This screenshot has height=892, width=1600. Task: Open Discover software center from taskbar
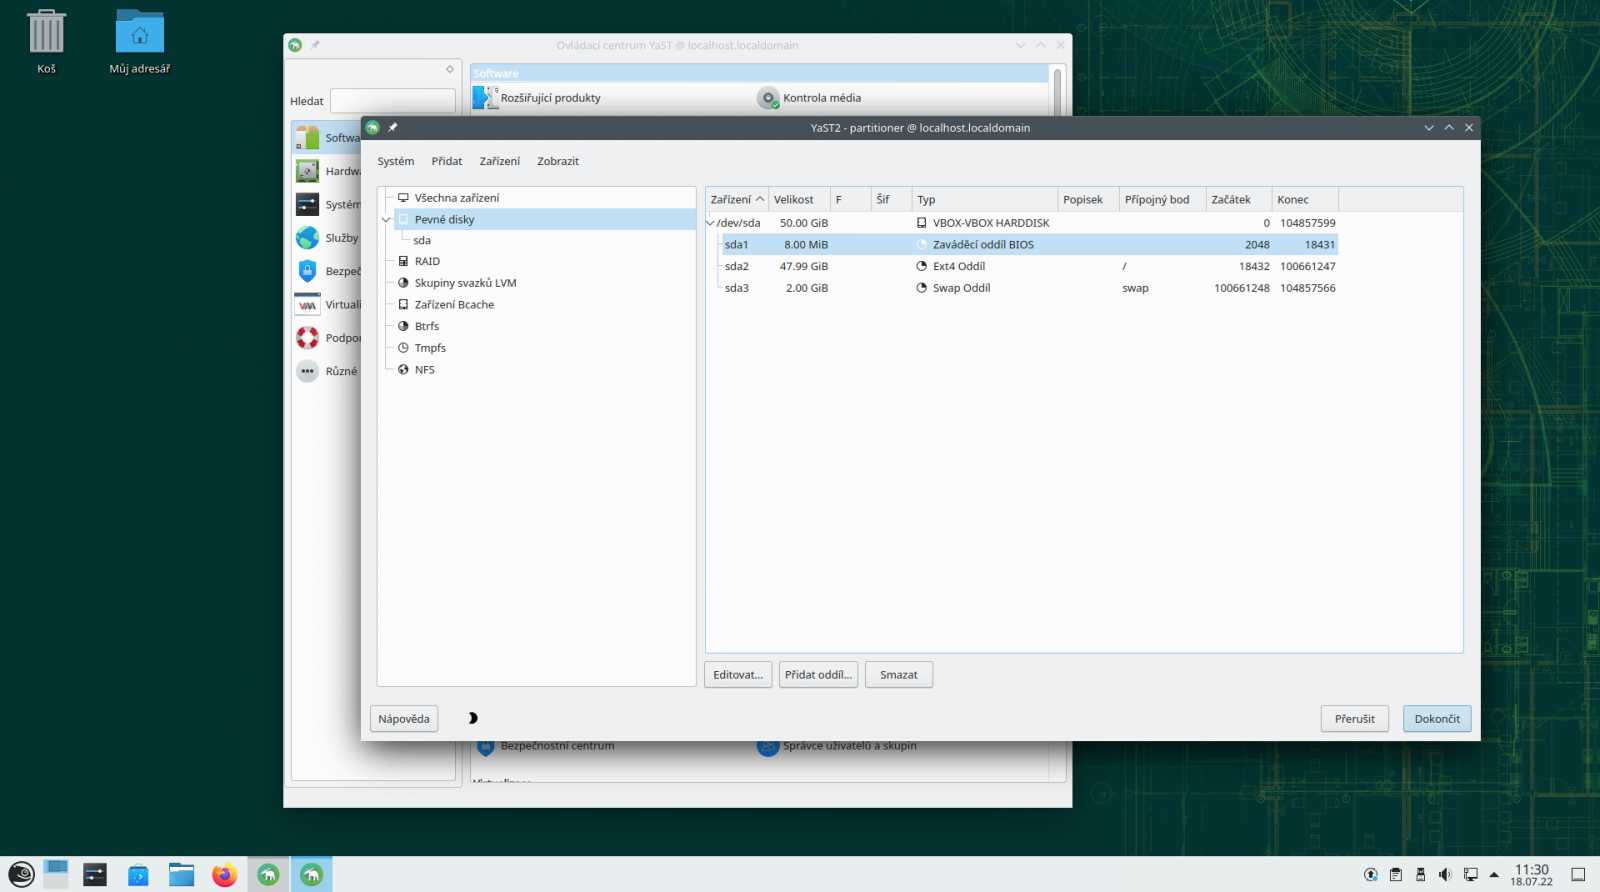[x=138, y=875]
